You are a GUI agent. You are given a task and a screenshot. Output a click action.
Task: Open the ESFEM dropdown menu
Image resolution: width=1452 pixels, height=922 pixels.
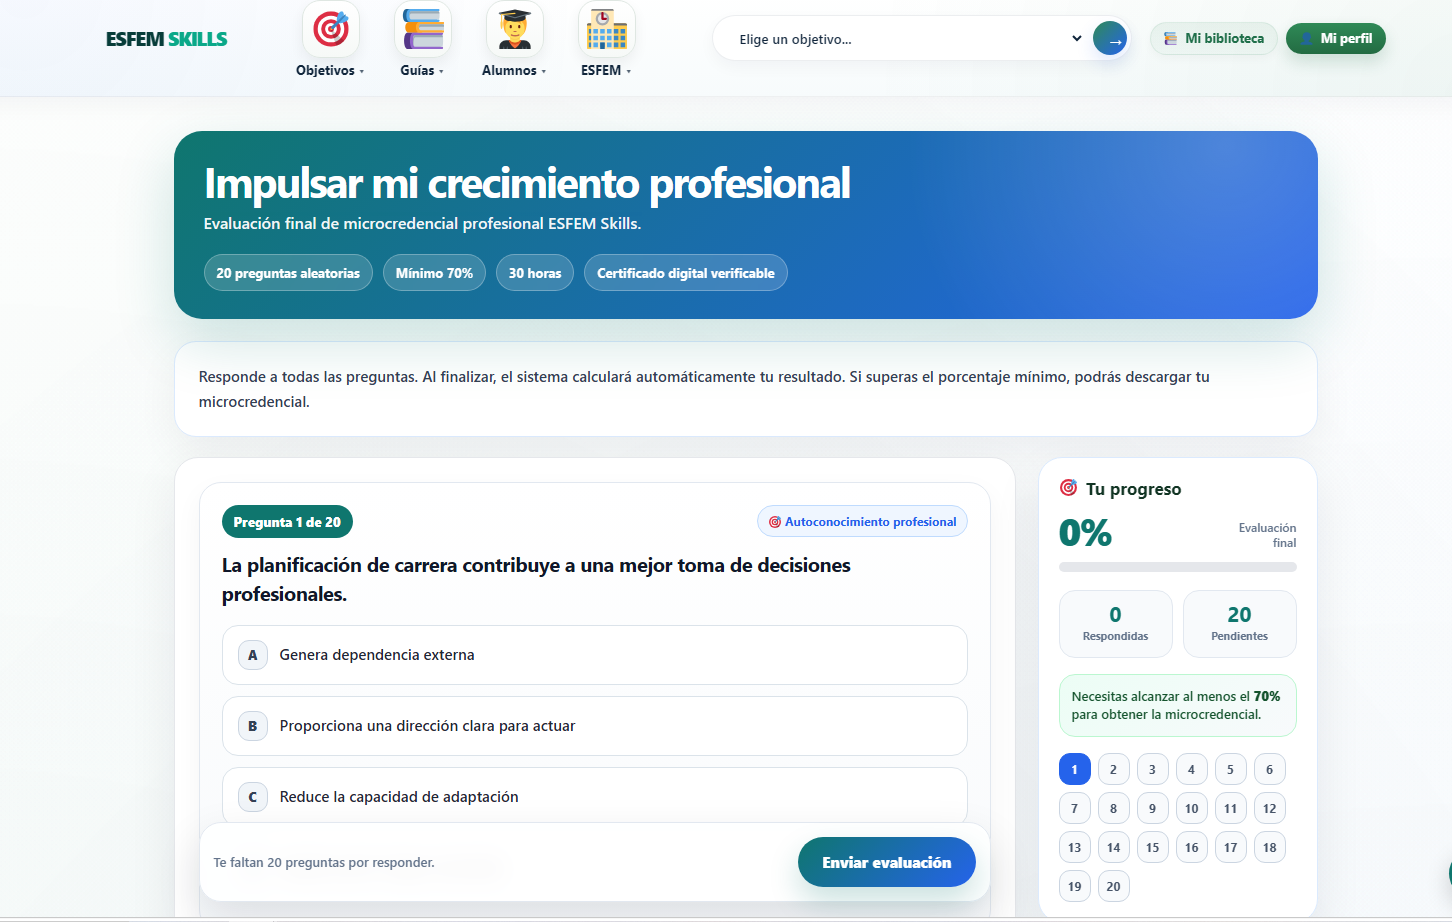pyautogui.click(x=606, y=71)
